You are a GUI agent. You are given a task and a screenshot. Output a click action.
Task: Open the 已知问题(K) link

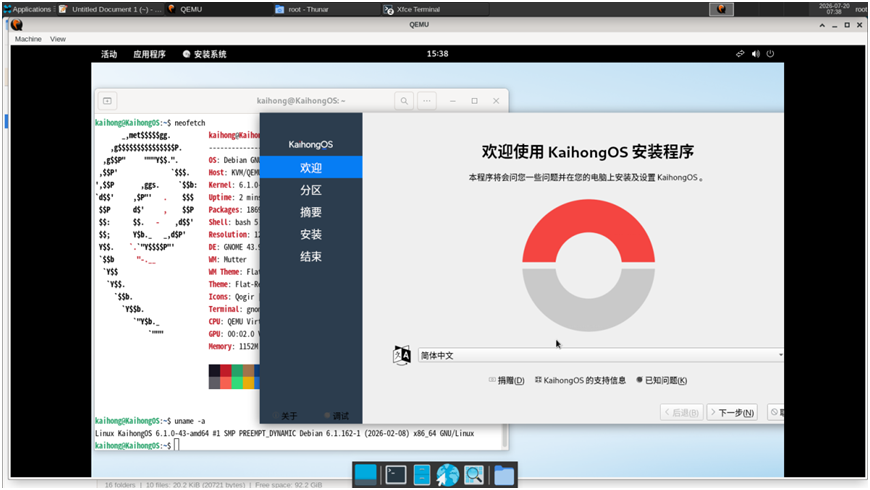(x=661, y=380)
